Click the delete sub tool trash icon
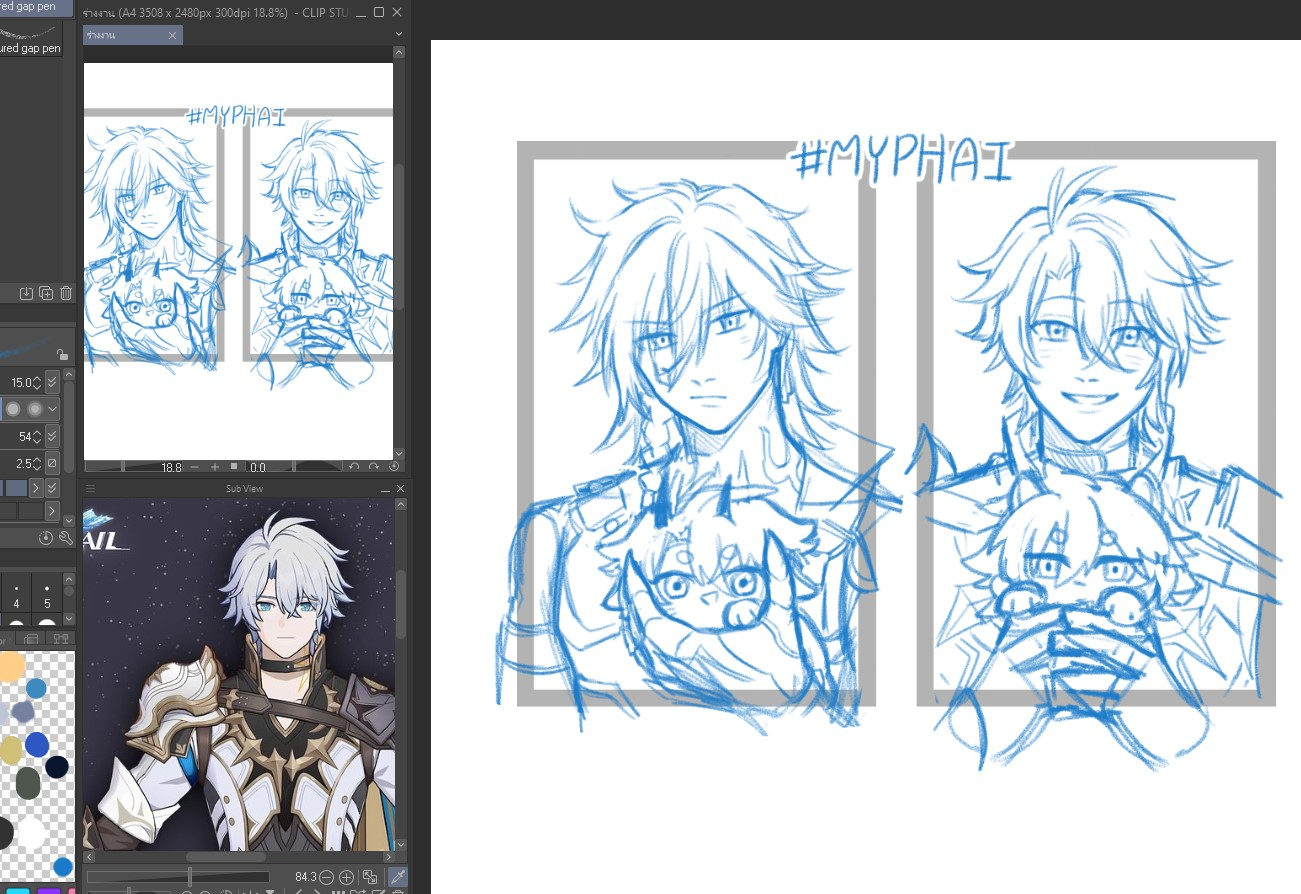The width and height of the screenshot is (1301, 894). (x=66, y=293)
